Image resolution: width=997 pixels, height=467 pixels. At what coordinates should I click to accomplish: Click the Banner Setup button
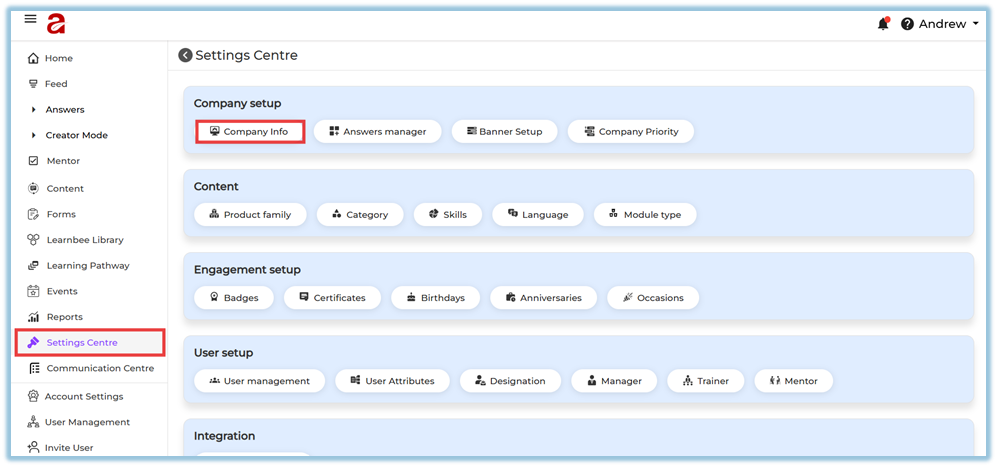504,132
